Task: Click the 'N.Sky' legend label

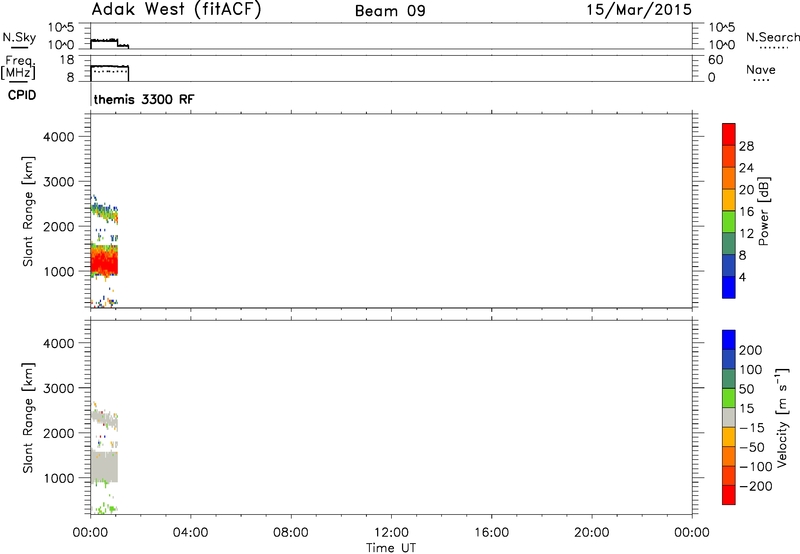Action: click(x=19, y=38)
